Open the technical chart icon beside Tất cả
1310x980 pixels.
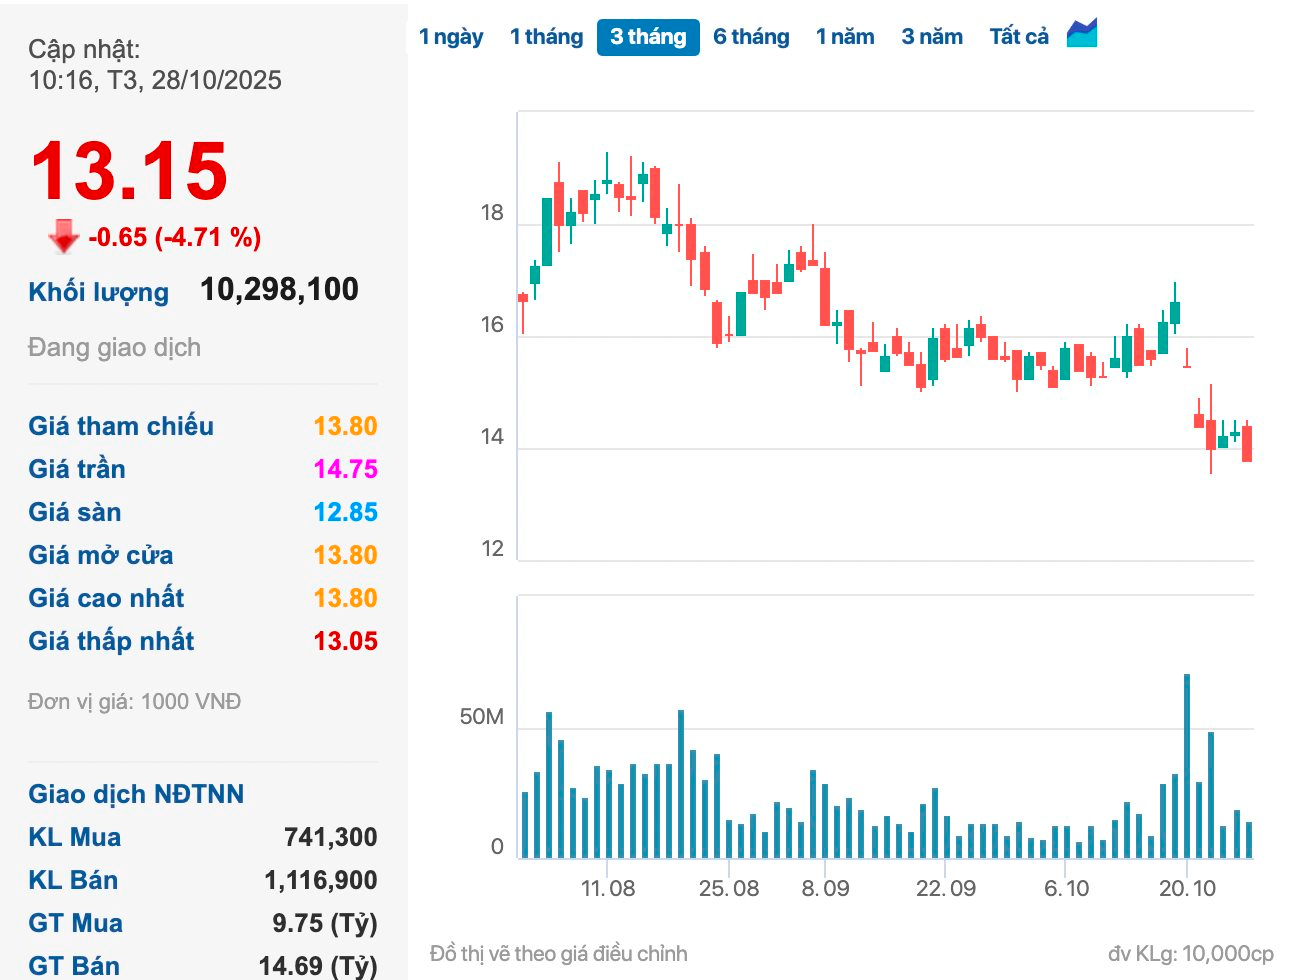point(1082,34)
